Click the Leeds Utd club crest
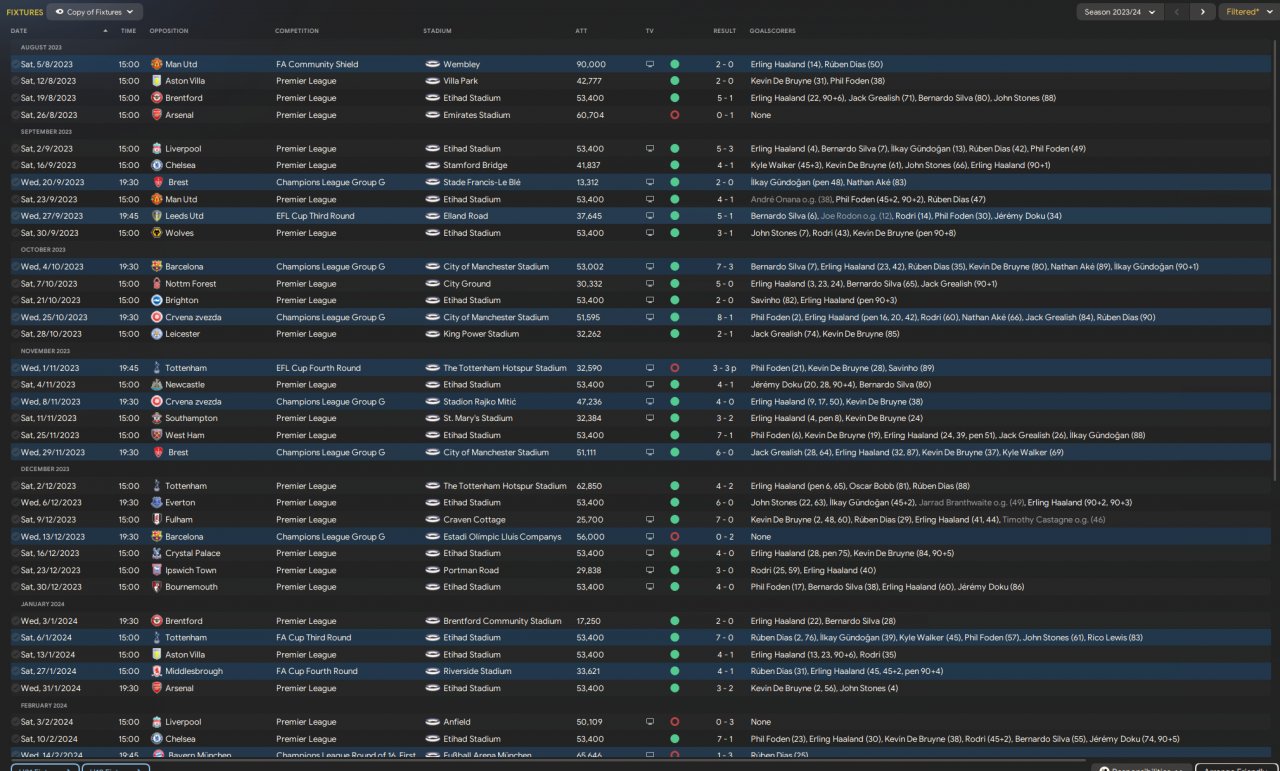Image resolution: width=1280 pixels, height=771 pixels. click(156, 216)
